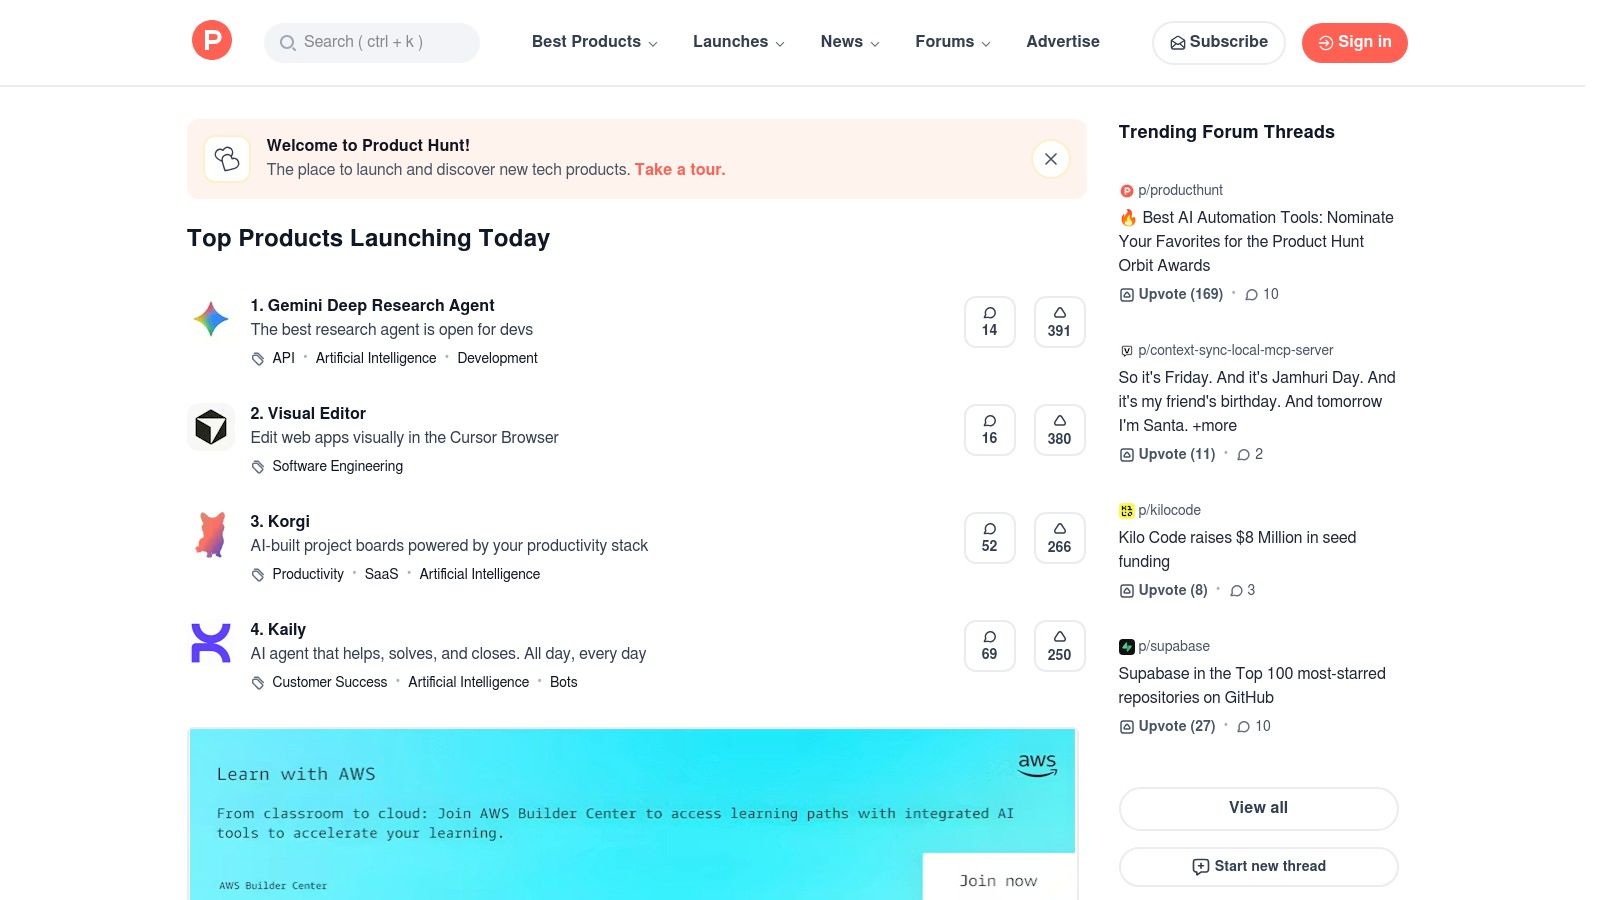Screen dimensions: 1600x900
Task: Expand the Launches dropdown
Action: pos(737,42)
